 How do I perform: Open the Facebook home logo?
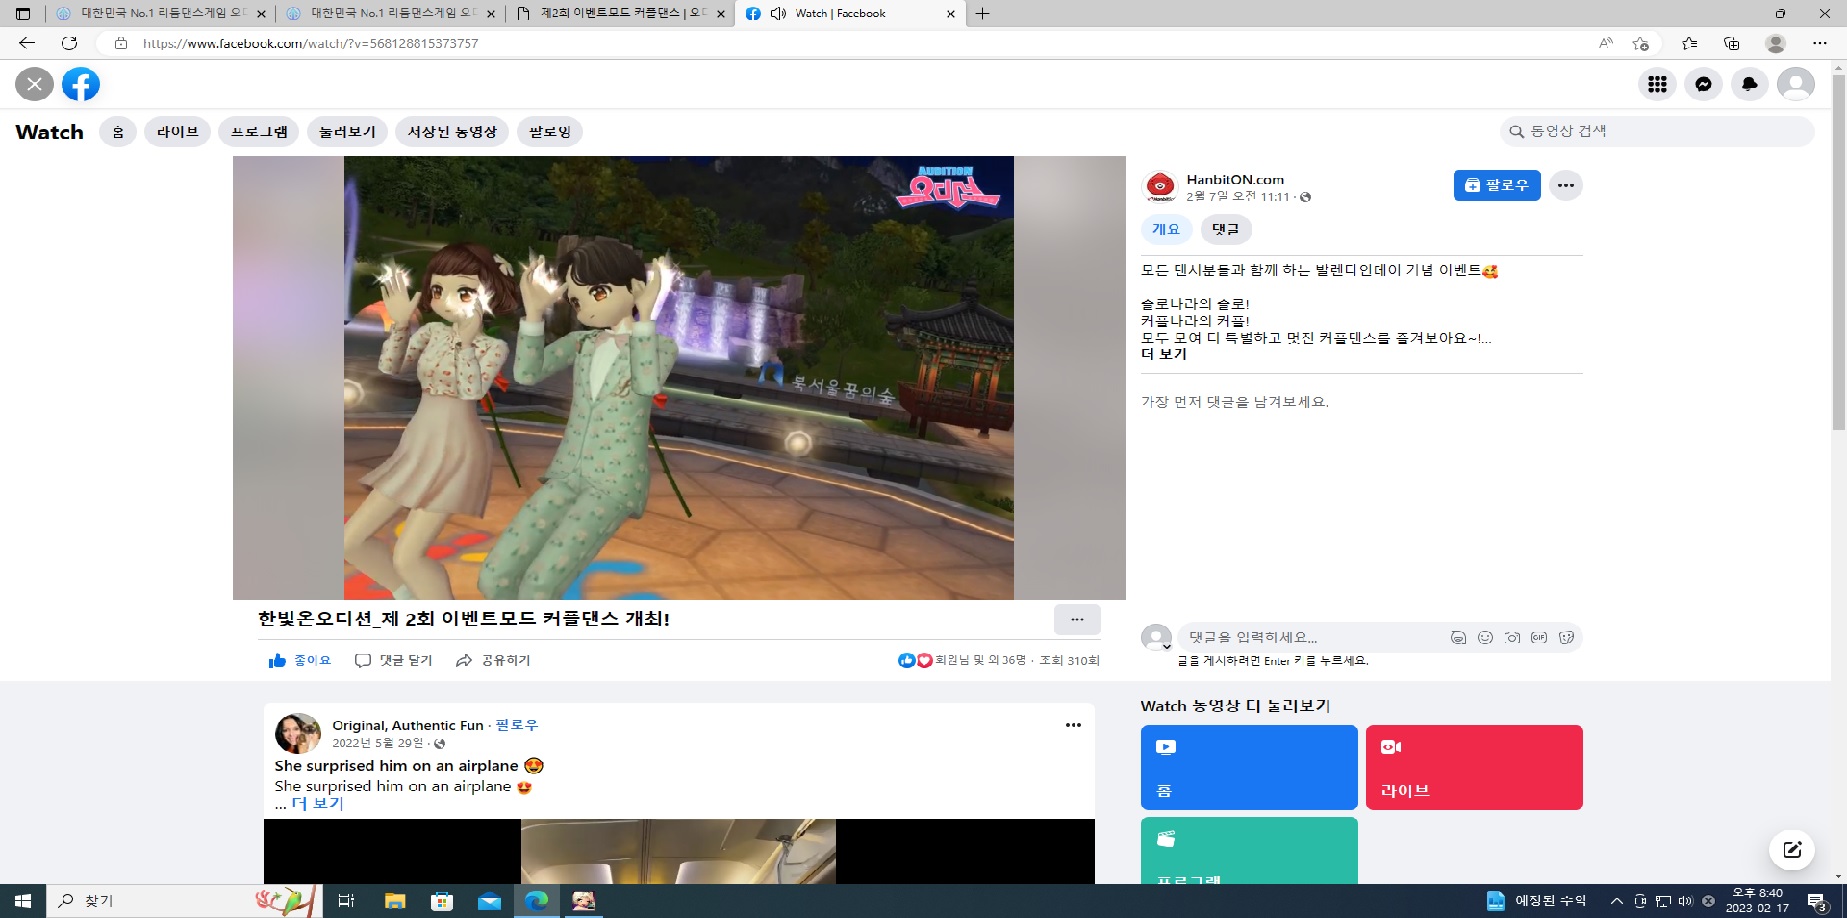click(x=81, y=84)
